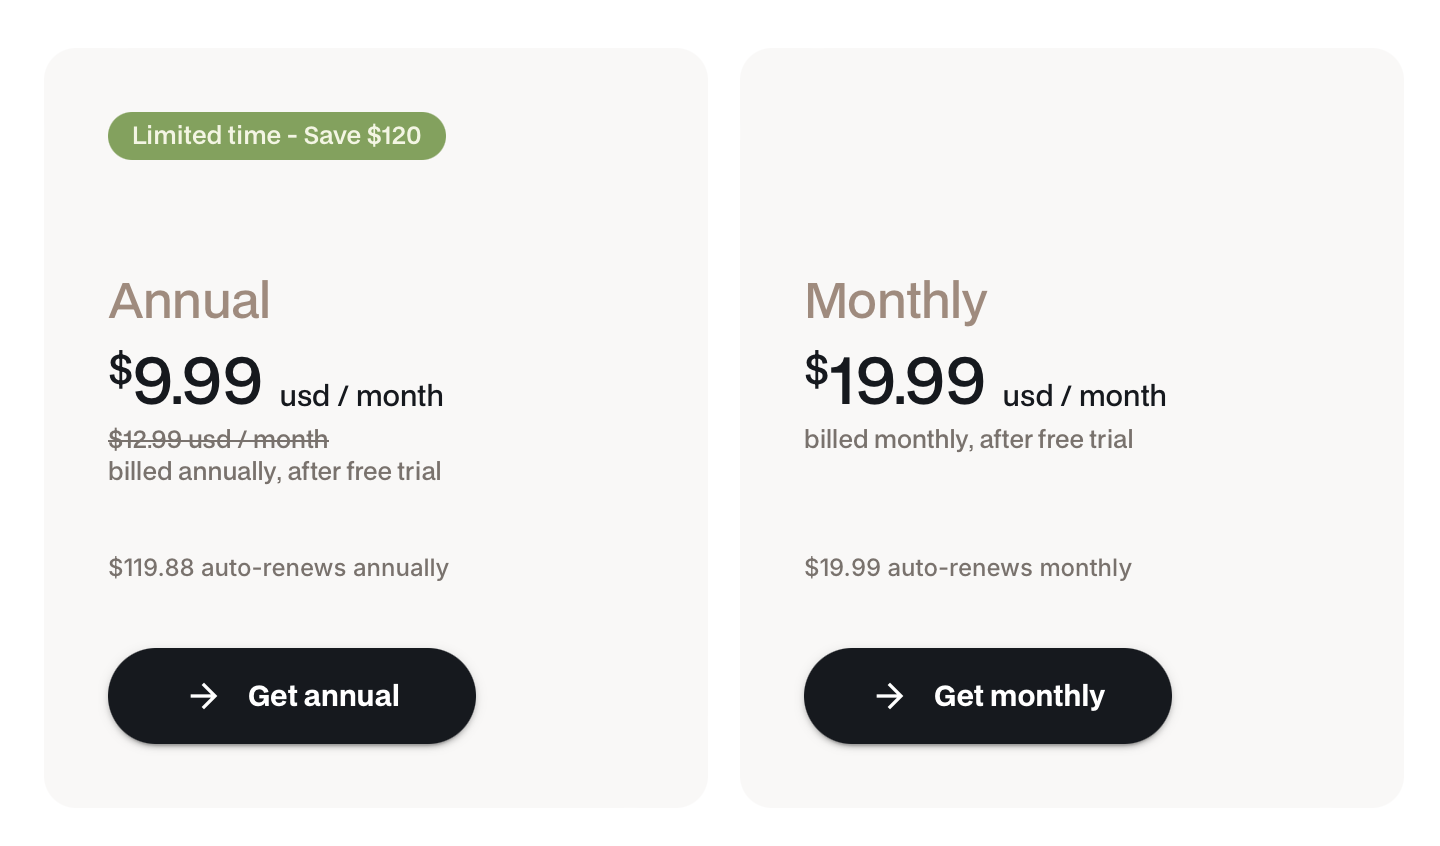Click the dollar sign beside 9.99
1440x846 pixels.
click(x=120, y=369)
